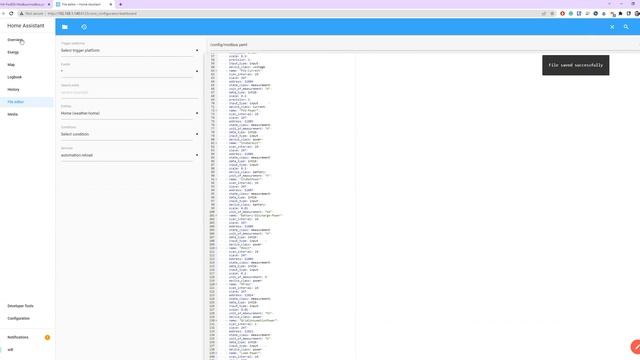The height and width of the screenshot is (360, 640).
Task: Click the browser reload button
Action: pyautogui.click(x=11, y=13)
